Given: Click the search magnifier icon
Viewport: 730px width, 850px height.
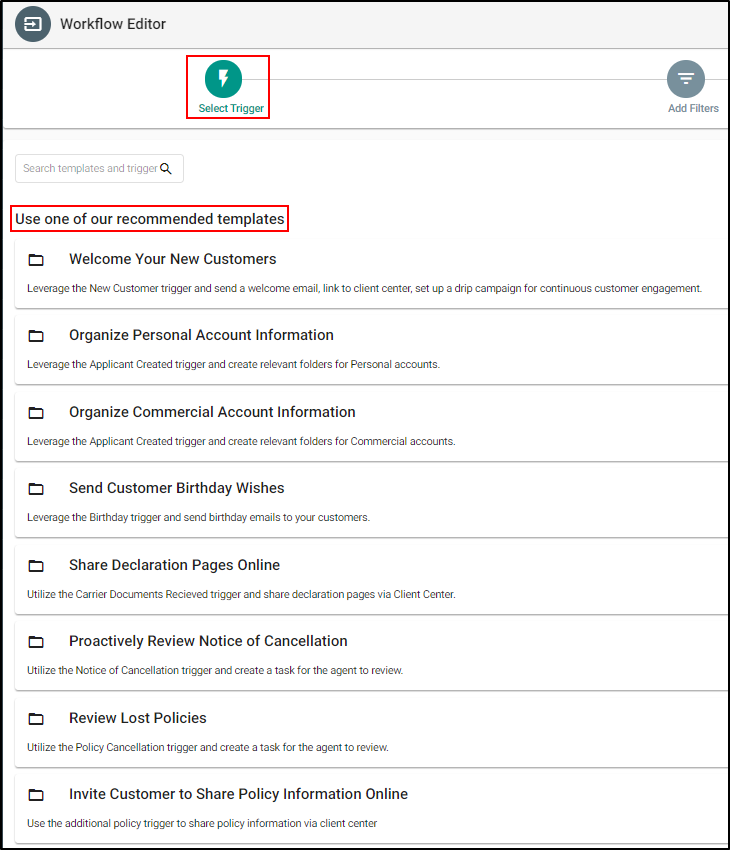Looking at the screenshot, I should pyautogui.click(x=166, y=169).
